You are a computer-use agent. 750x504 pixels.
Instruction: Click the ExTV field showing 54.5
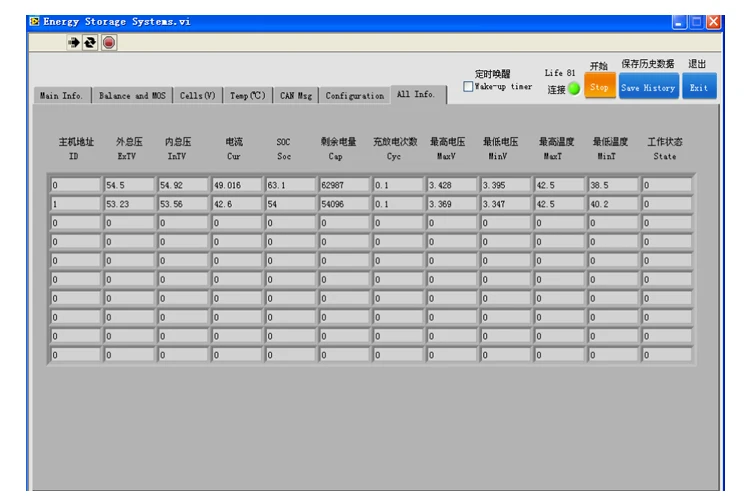point(128,185)
